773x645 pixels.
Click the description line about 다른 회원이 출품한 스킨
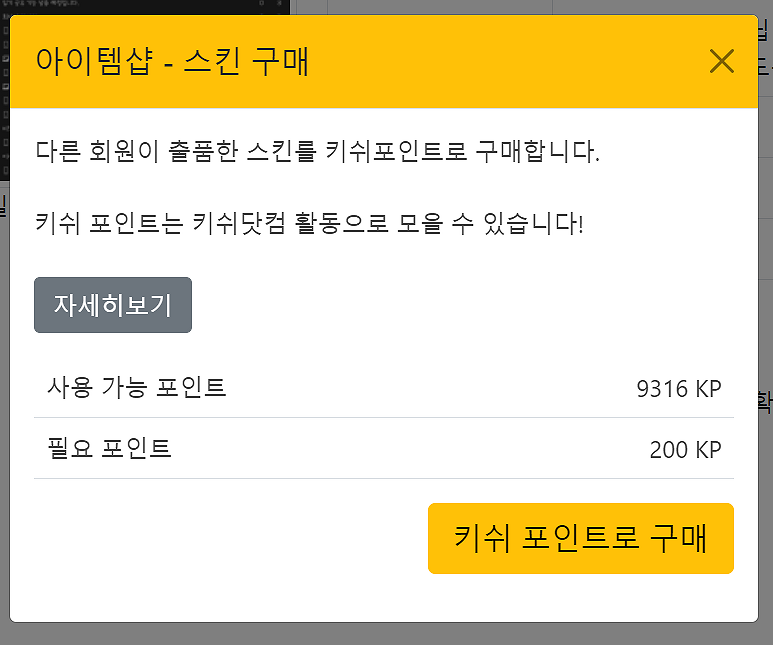317,153
